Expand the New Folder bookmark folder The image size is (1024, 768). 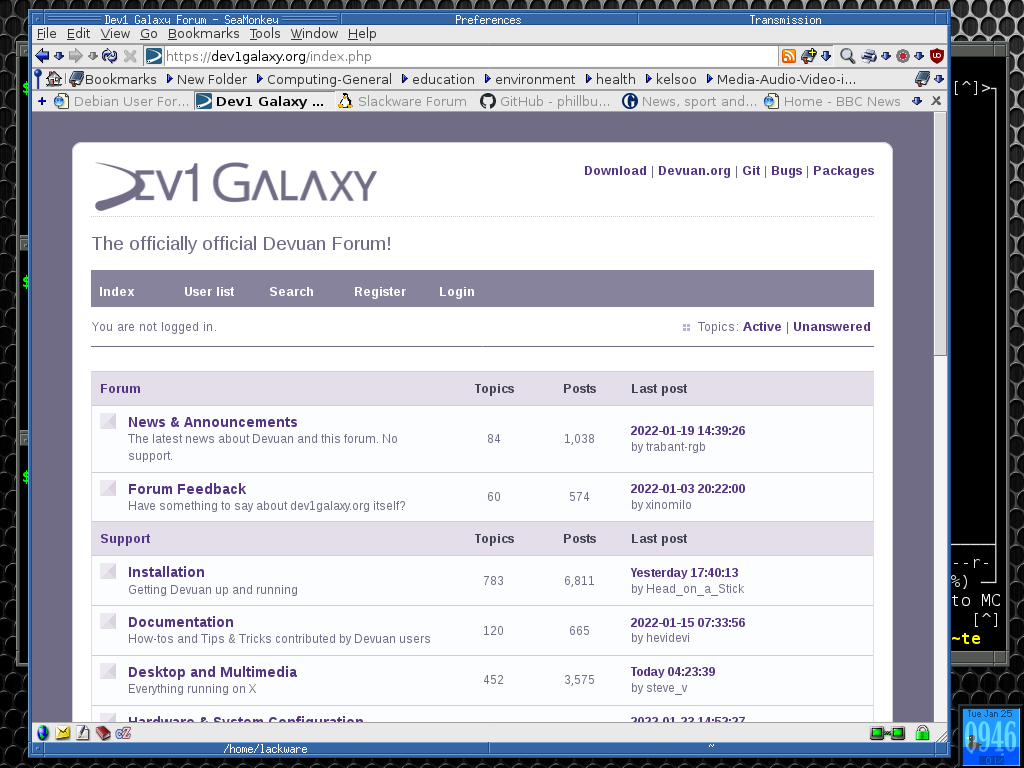(206, 79)
